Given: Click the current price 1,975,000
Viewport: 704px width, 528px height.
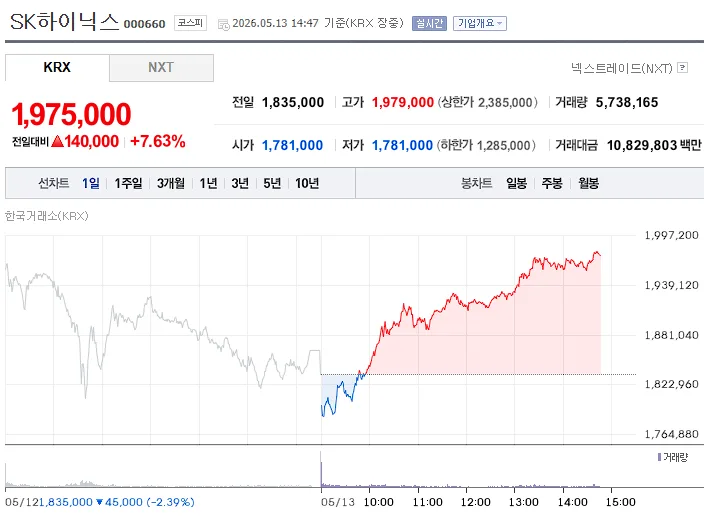Looking at the screenshot, I should pyautogui.click(x=71, y=114).
